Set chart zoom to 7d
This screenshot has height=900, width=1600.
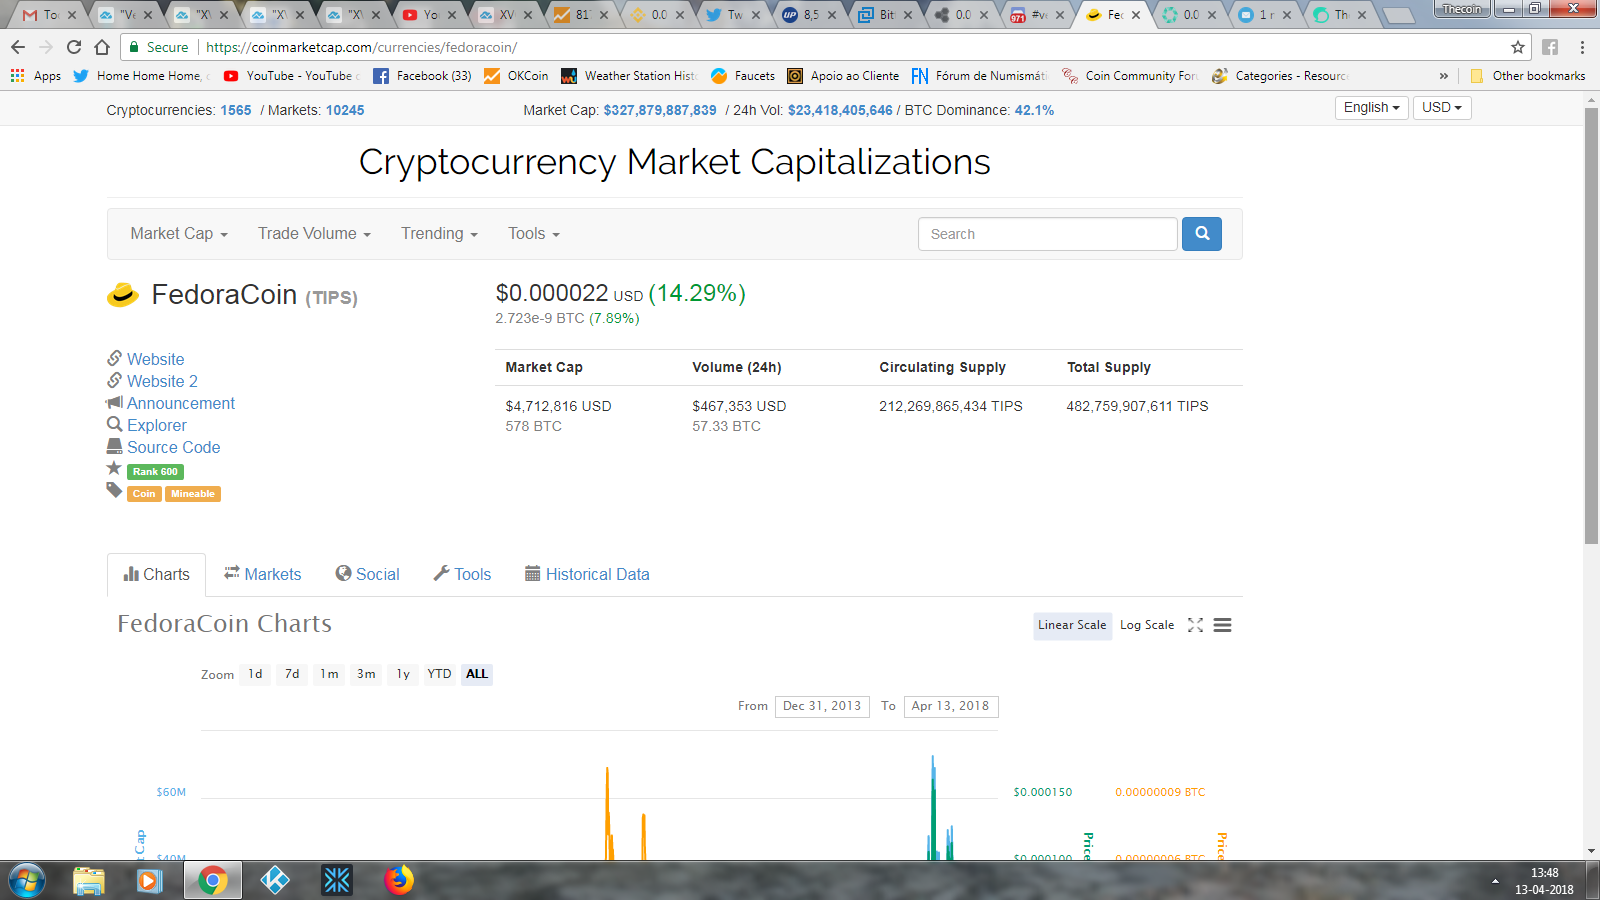(x=292, y=674)
